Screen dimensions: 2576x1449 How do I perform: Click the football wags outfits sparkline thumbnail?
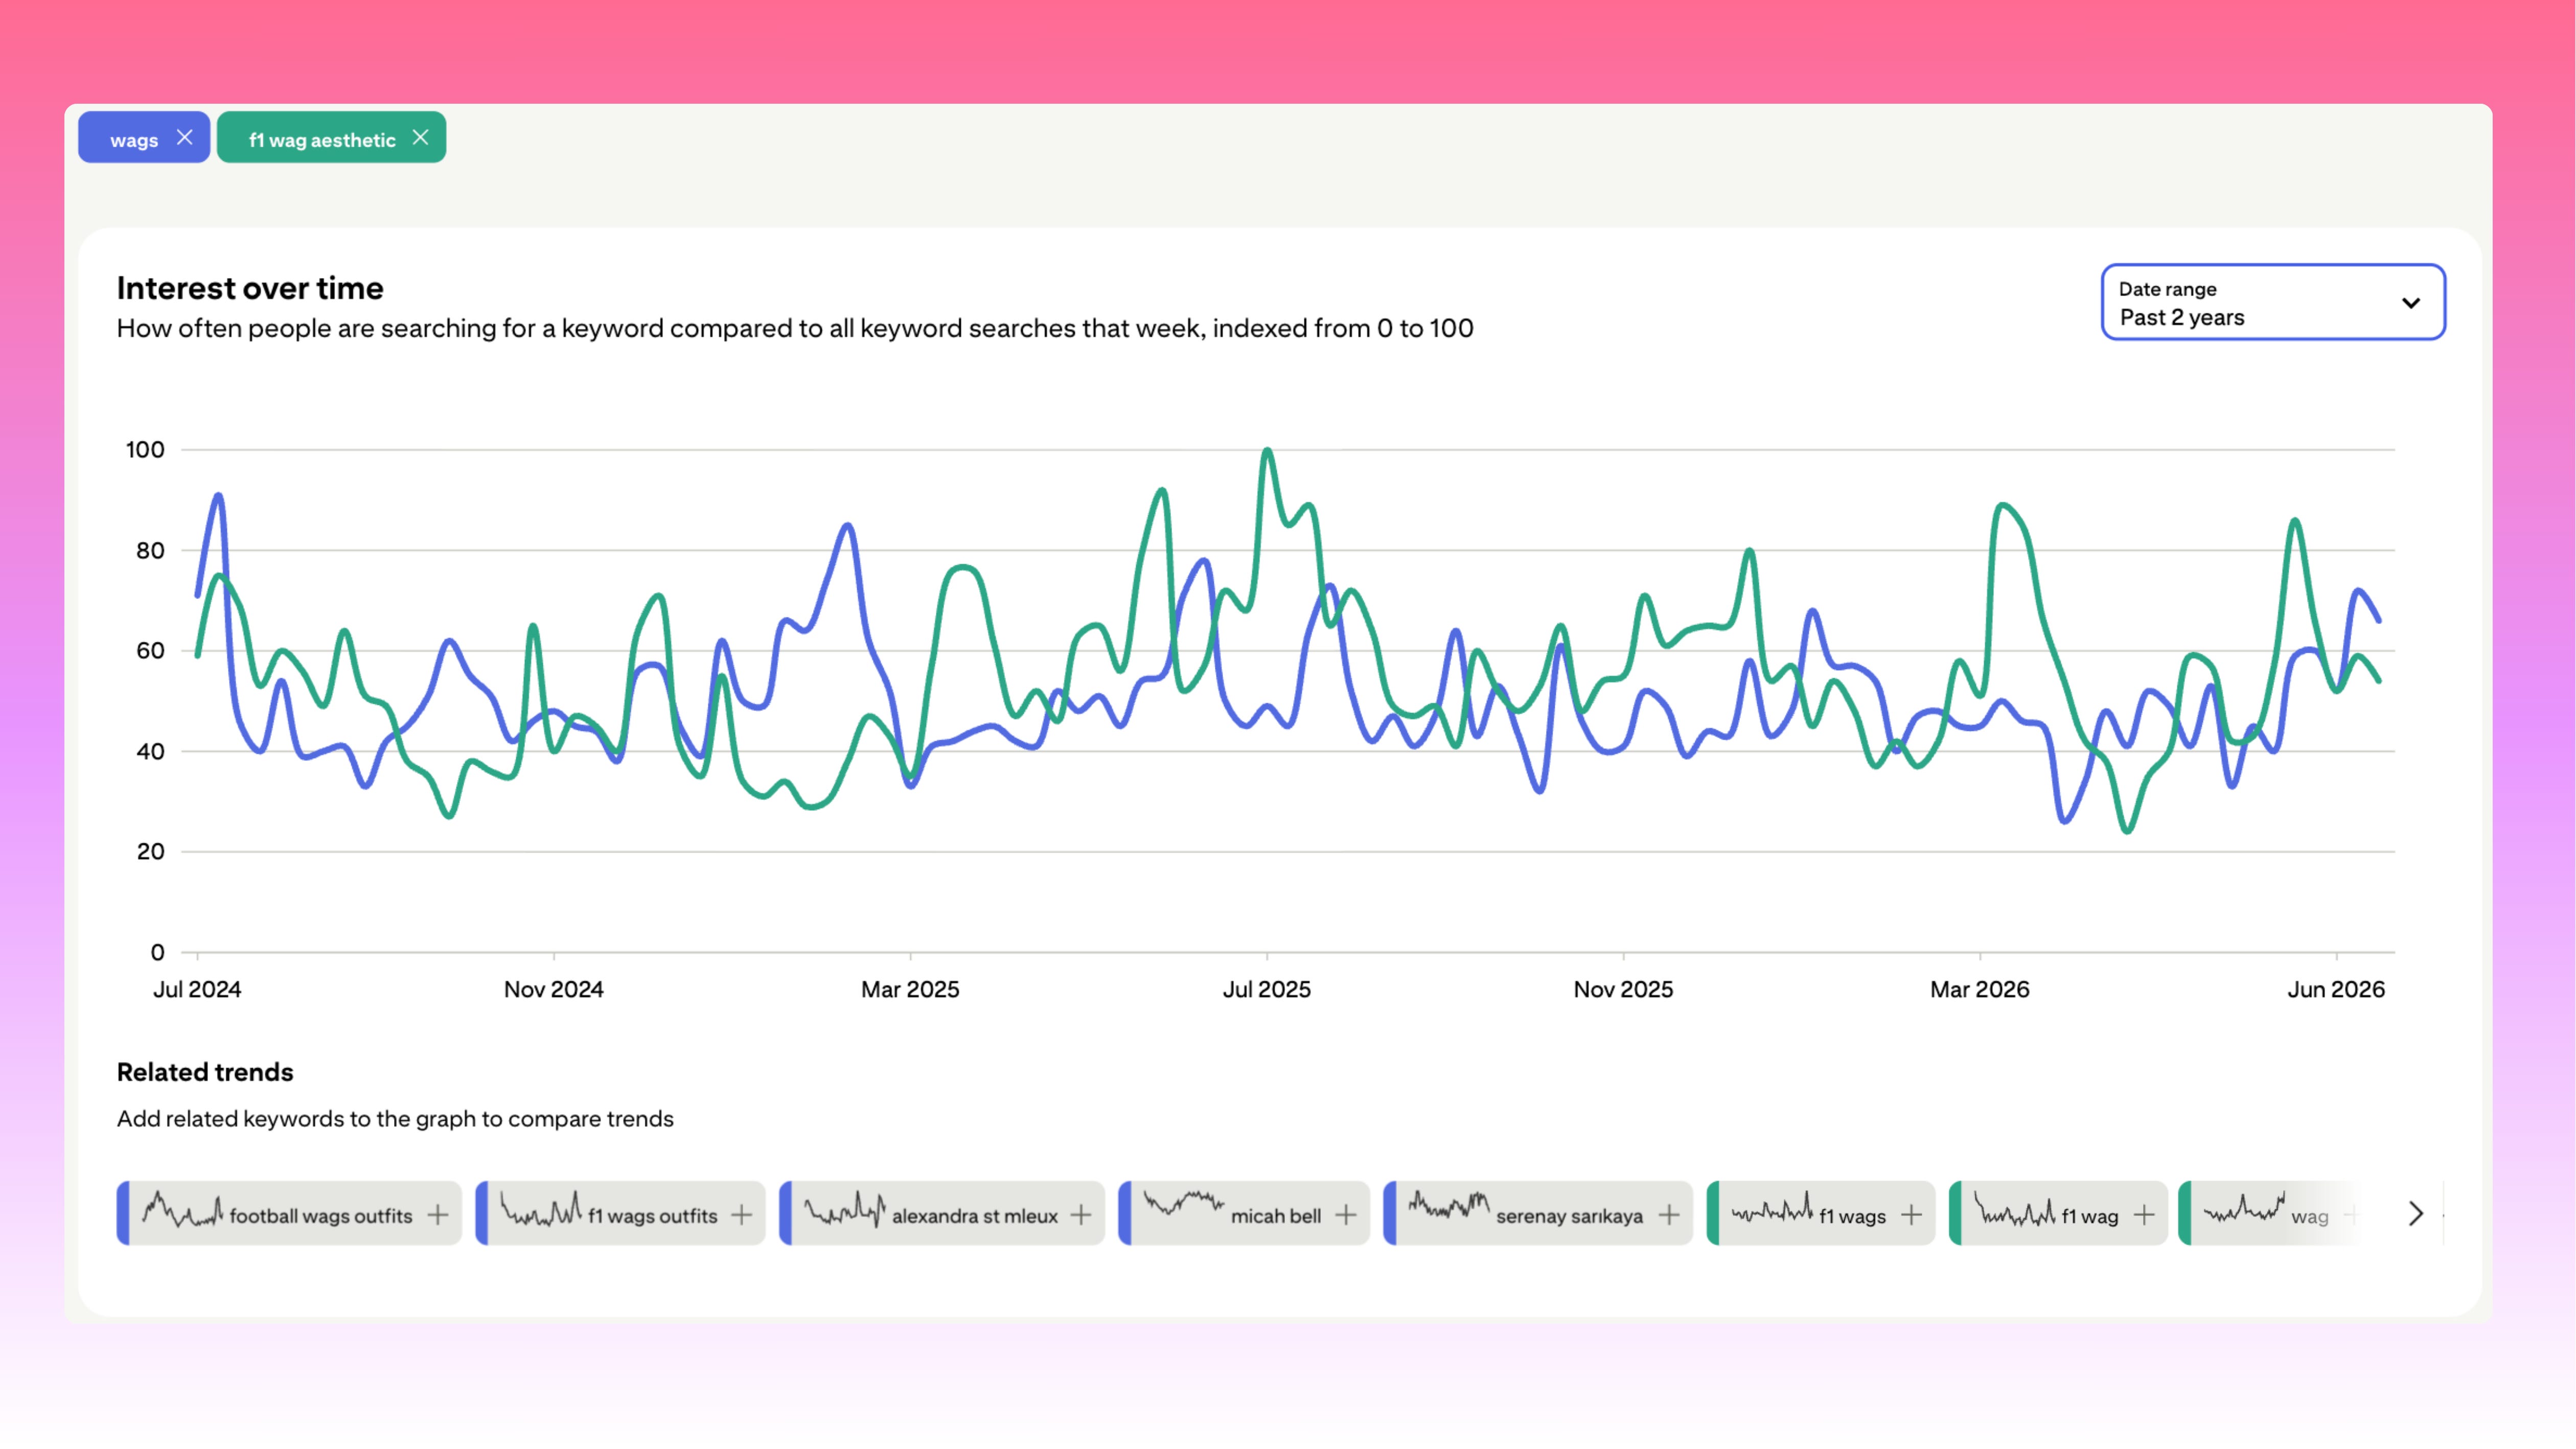(x=182, y=1209)
